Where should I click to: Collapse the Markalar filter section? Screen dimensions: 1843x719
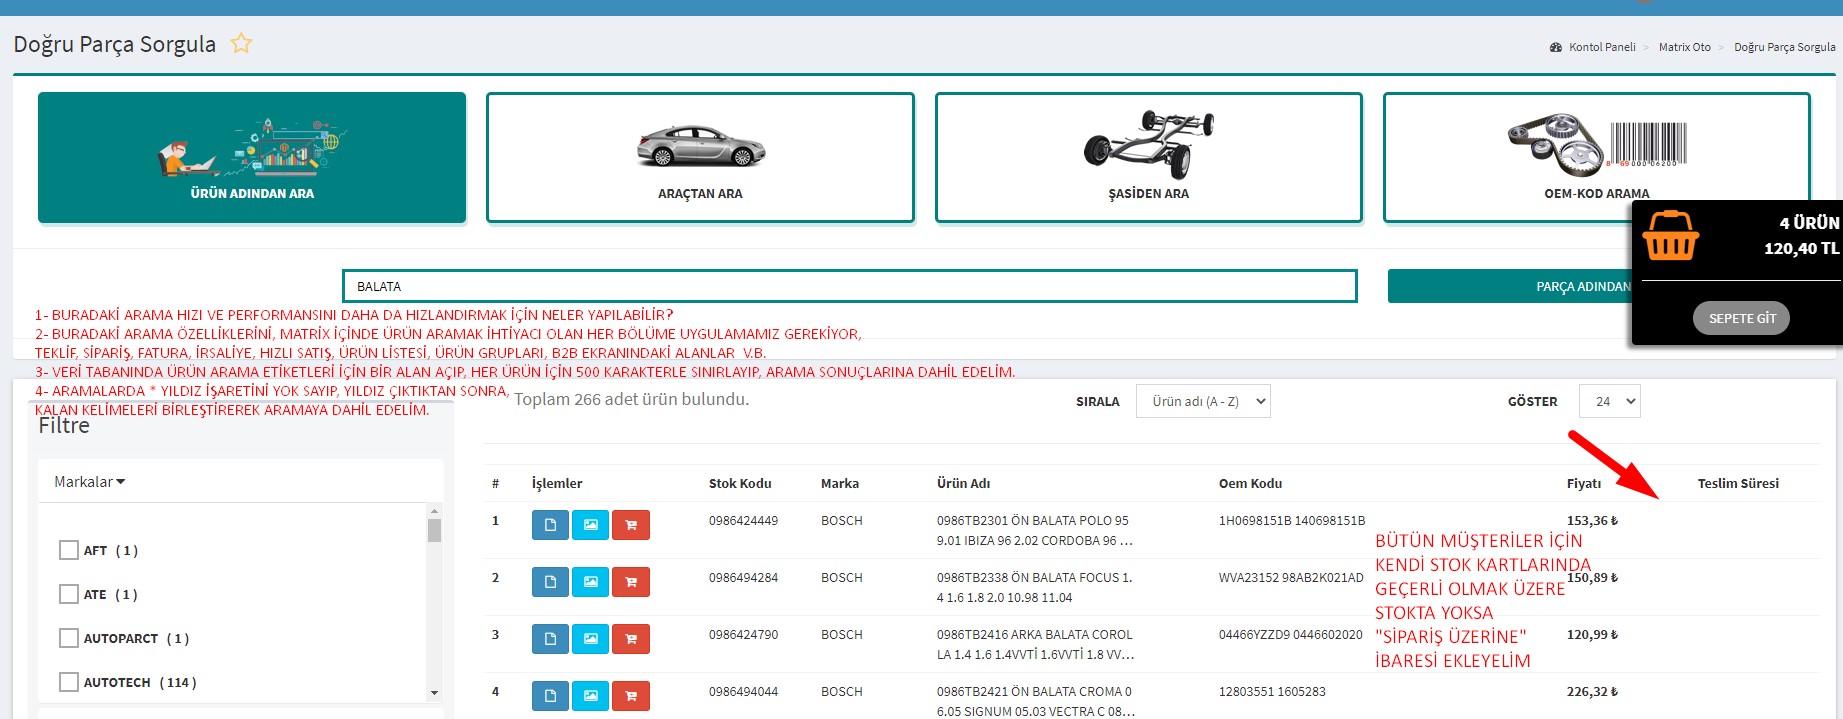pyautogui.click(x=90, y=482)
